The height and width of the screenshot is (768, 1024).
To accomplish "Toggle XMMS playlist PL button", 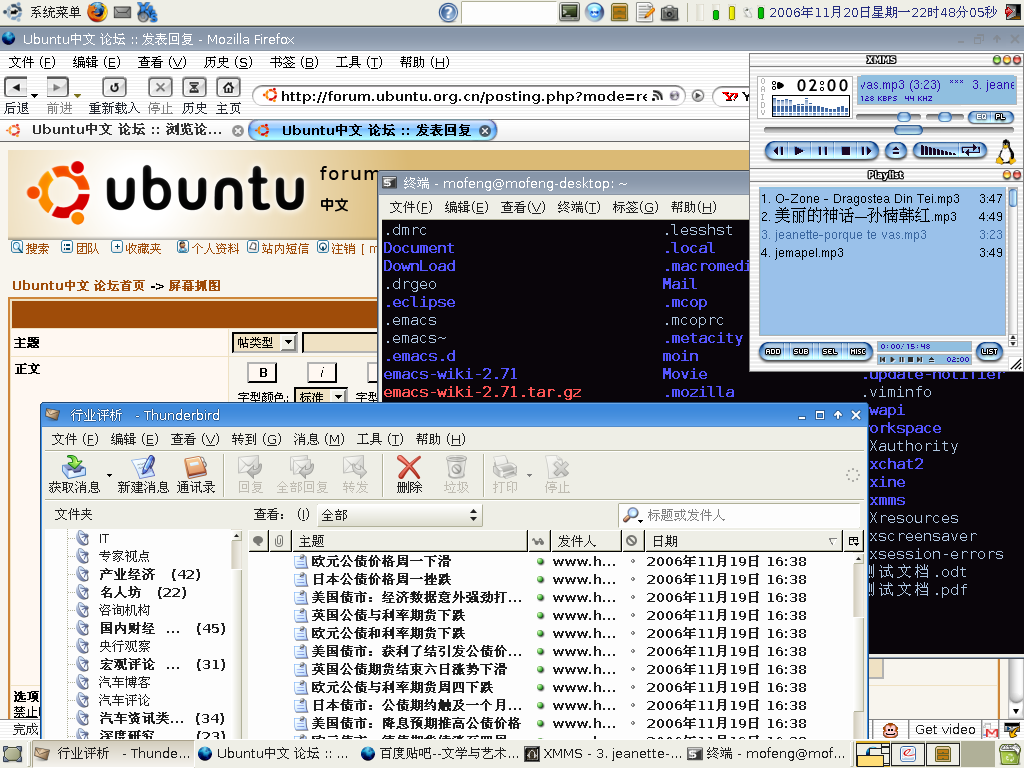I will pos(1000,116).
